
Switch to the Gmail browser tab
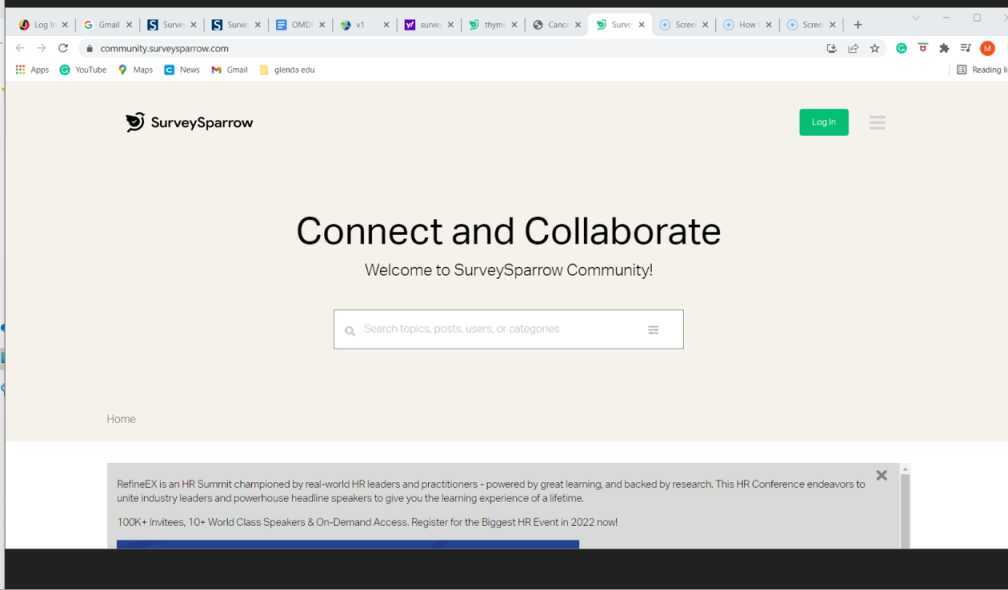pyautogui.click(x=103, y=23)
